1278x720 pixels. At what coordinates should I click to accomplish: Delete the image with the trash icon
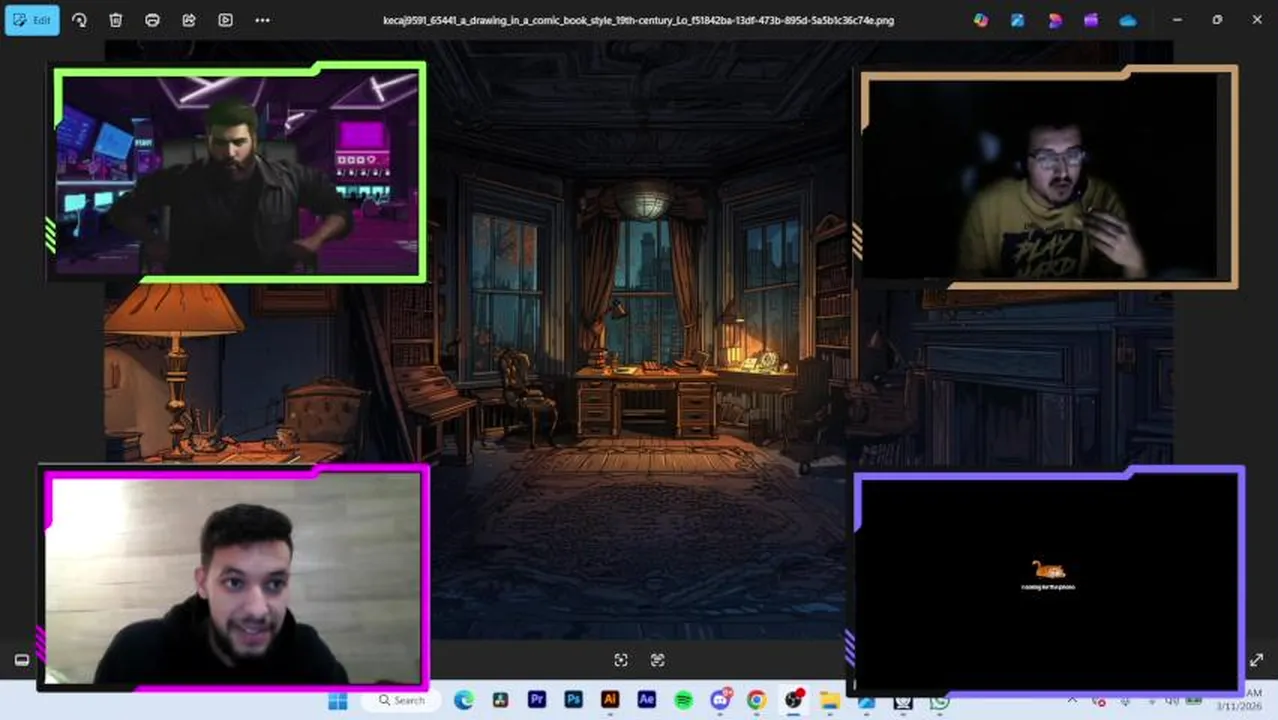click(115, 20)
